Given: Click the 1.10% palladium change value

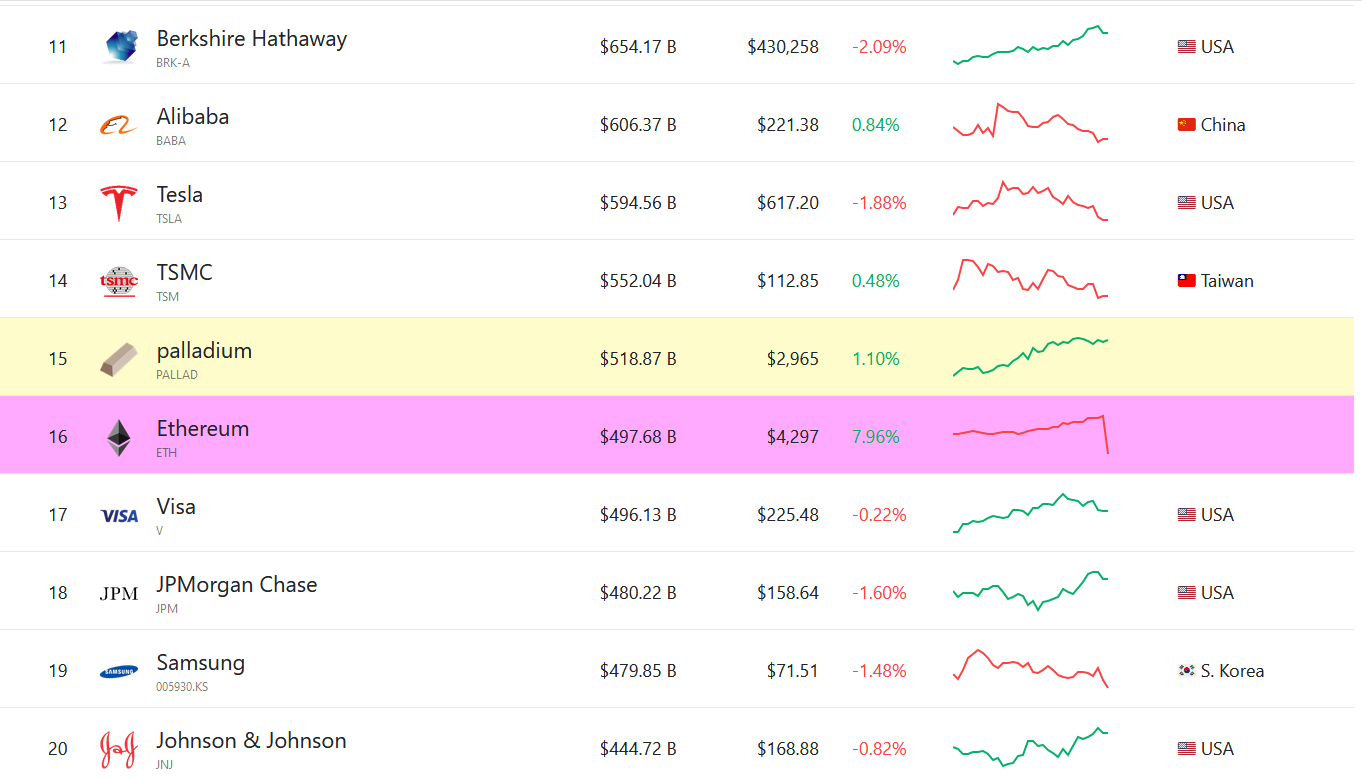Looking at the screenshot, I should click(876, 359).
